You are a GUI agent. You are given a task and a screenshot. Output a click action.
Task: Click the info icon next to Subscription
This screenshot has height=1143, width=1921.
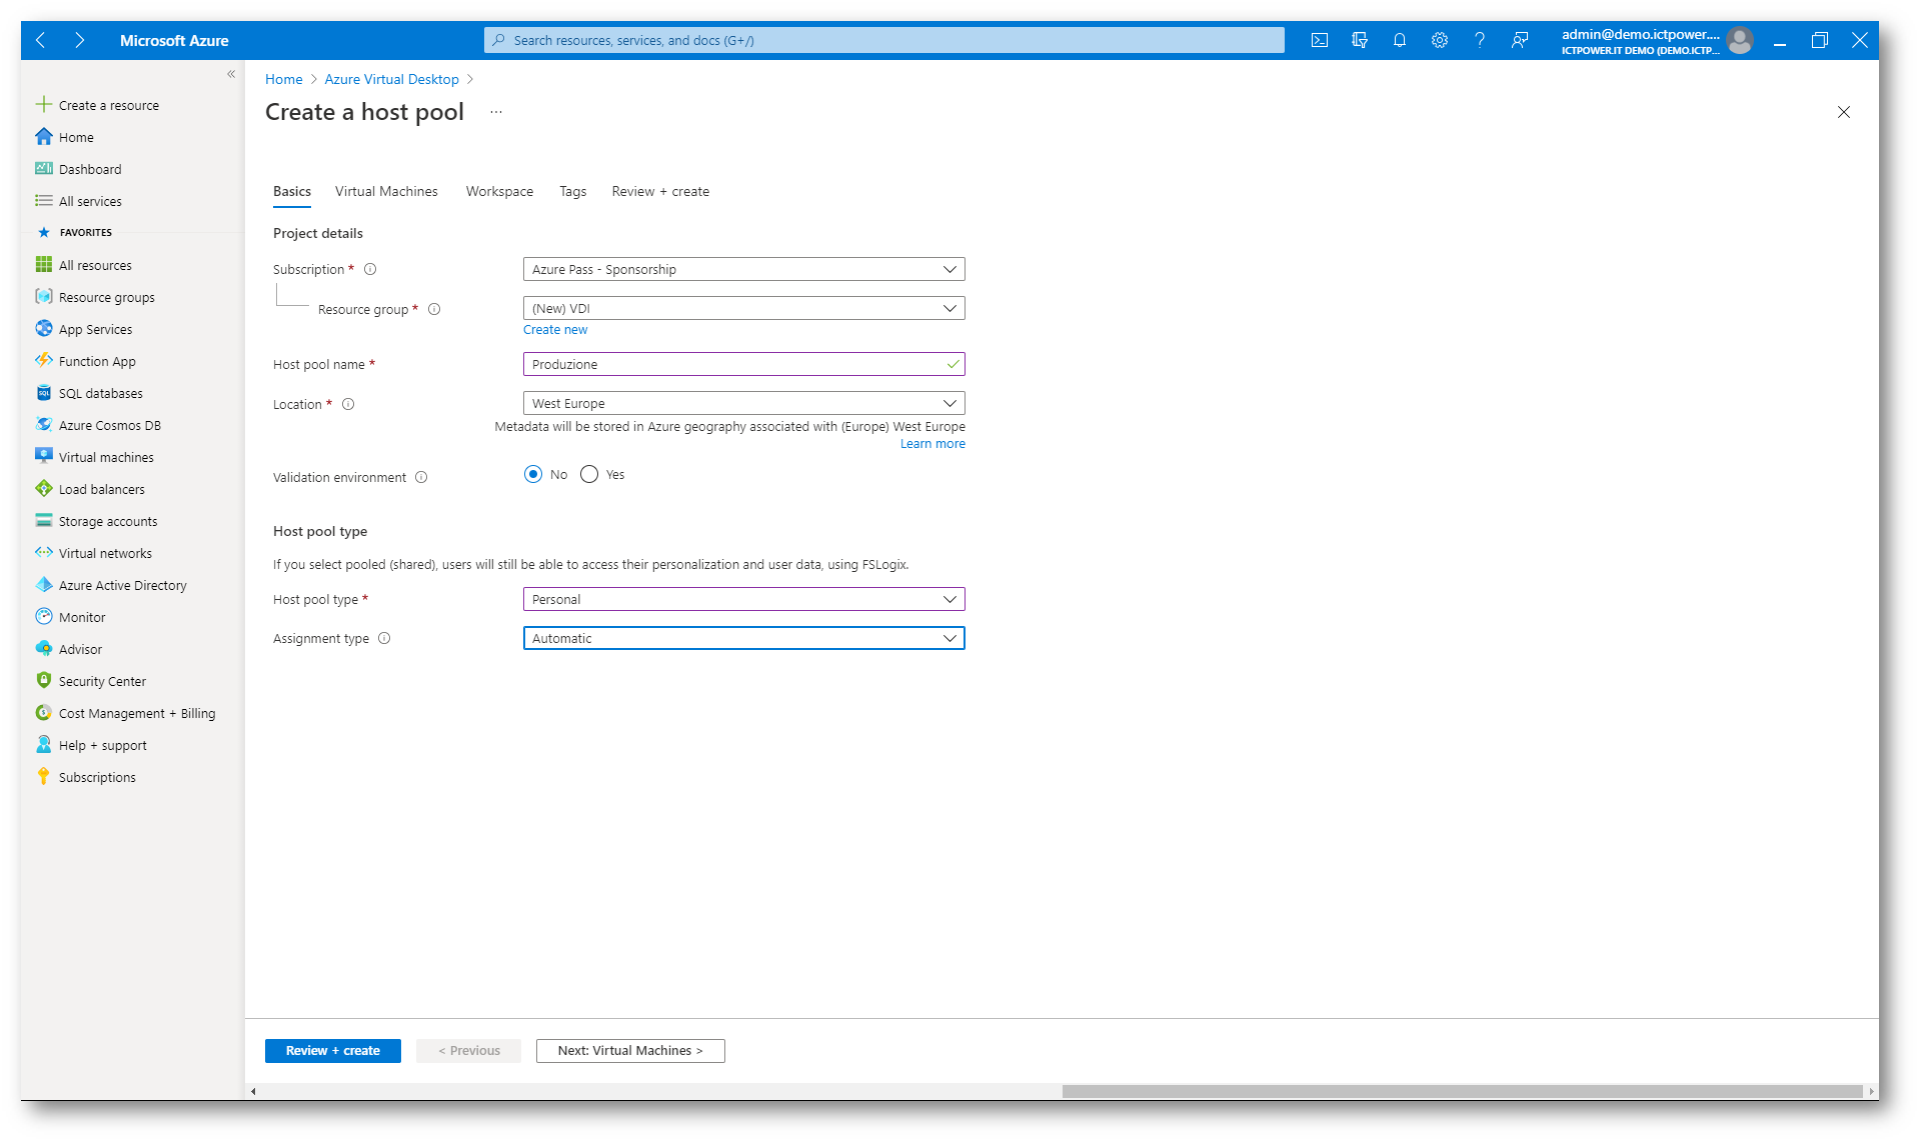point(370,269)
